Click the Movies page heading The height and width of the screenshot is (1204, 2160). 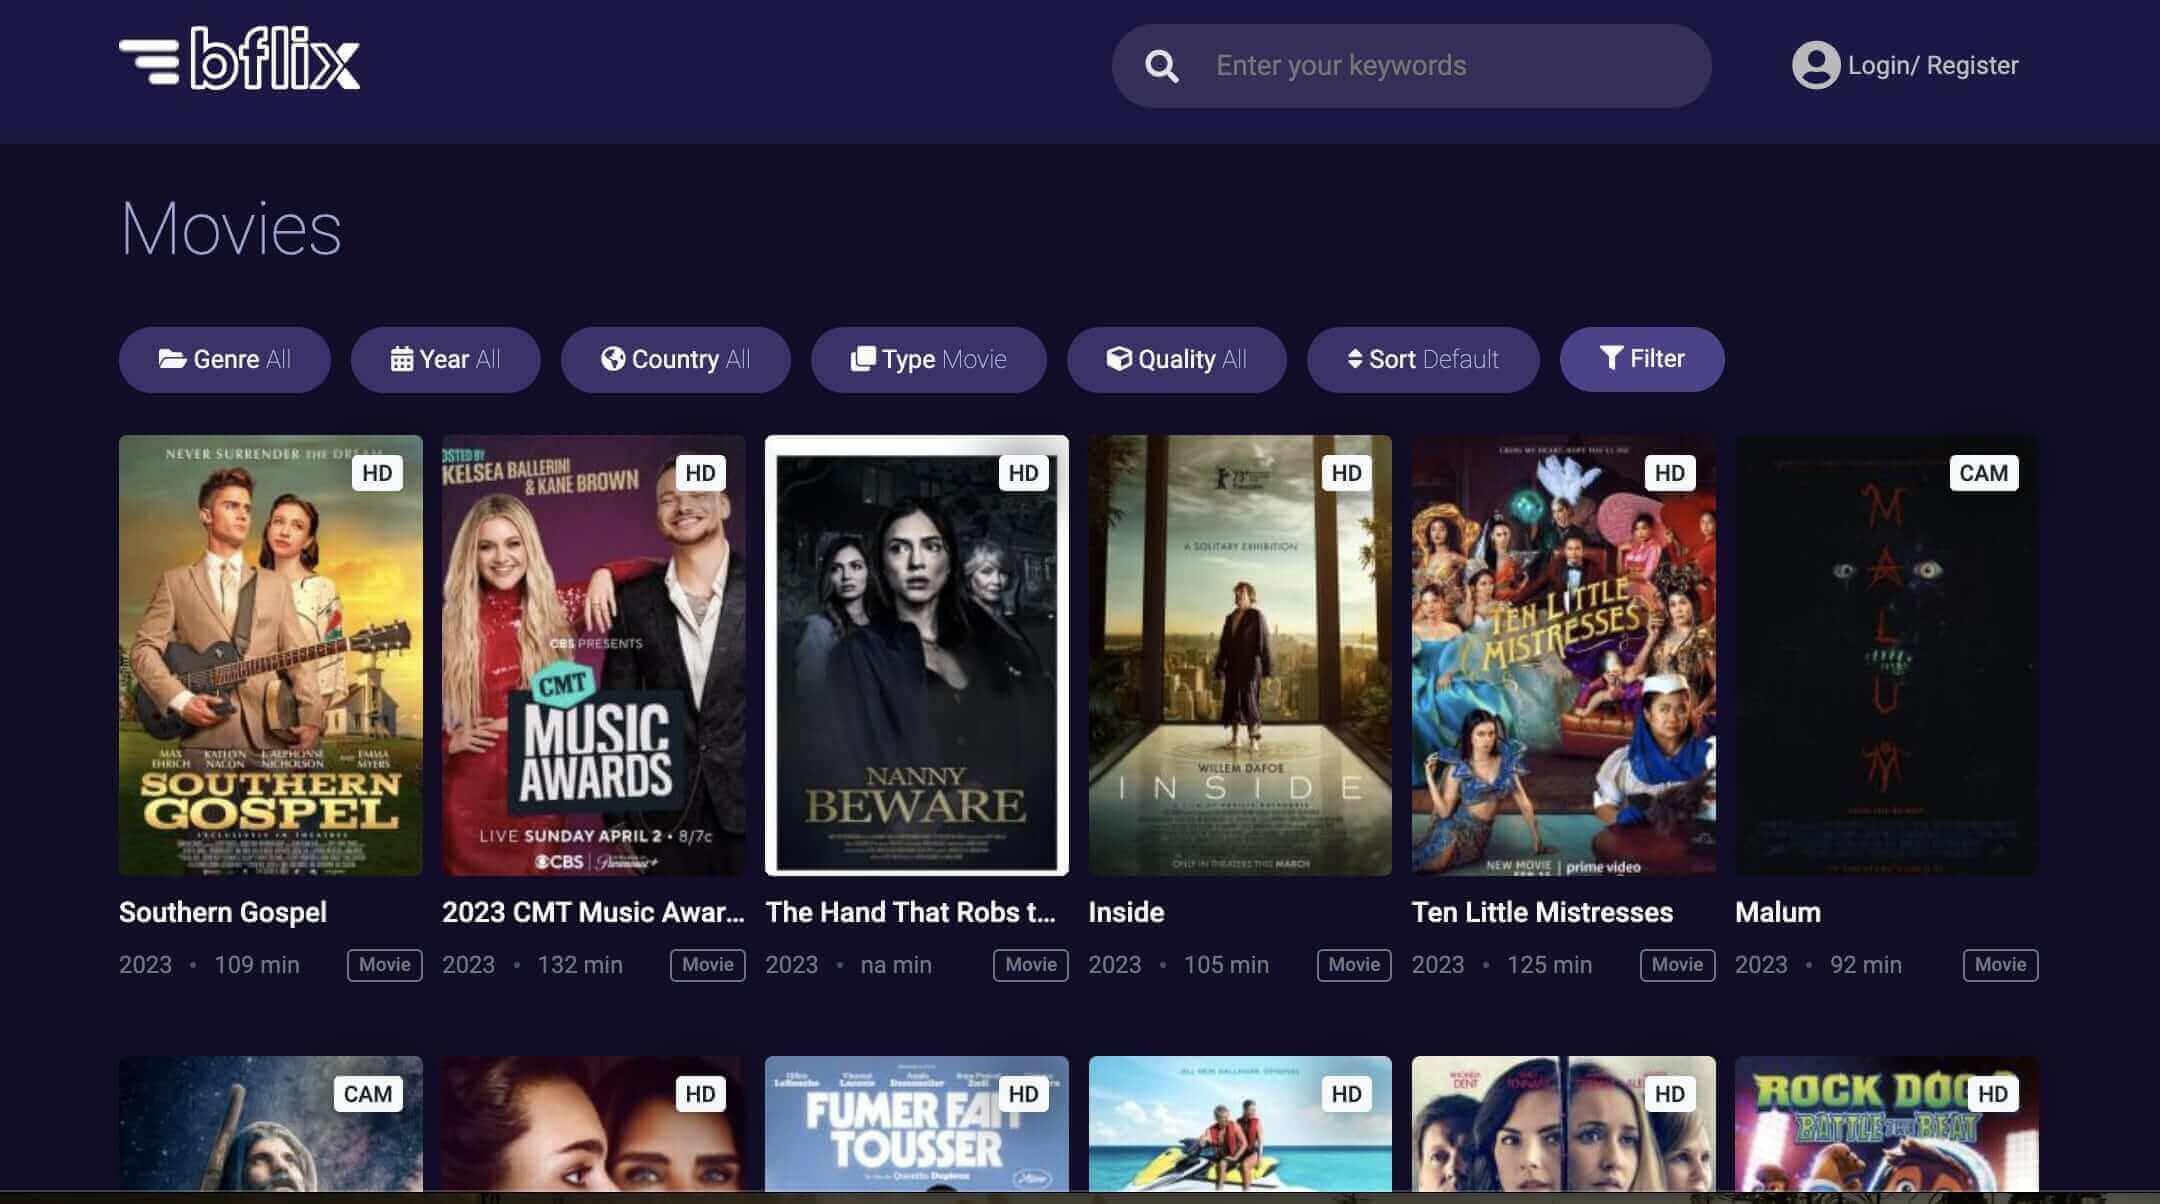[231, 229]
